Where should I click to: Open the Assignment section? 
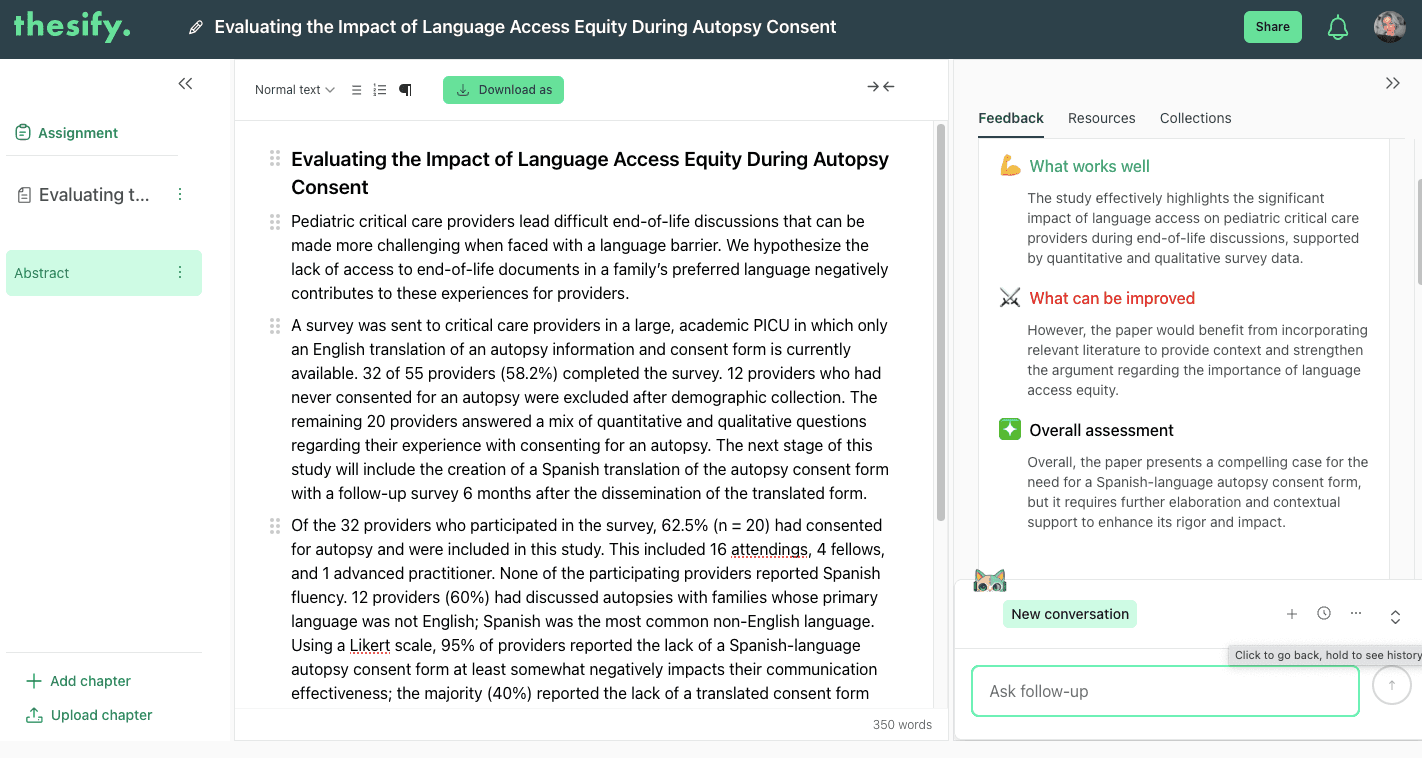[x=67, y=133]
